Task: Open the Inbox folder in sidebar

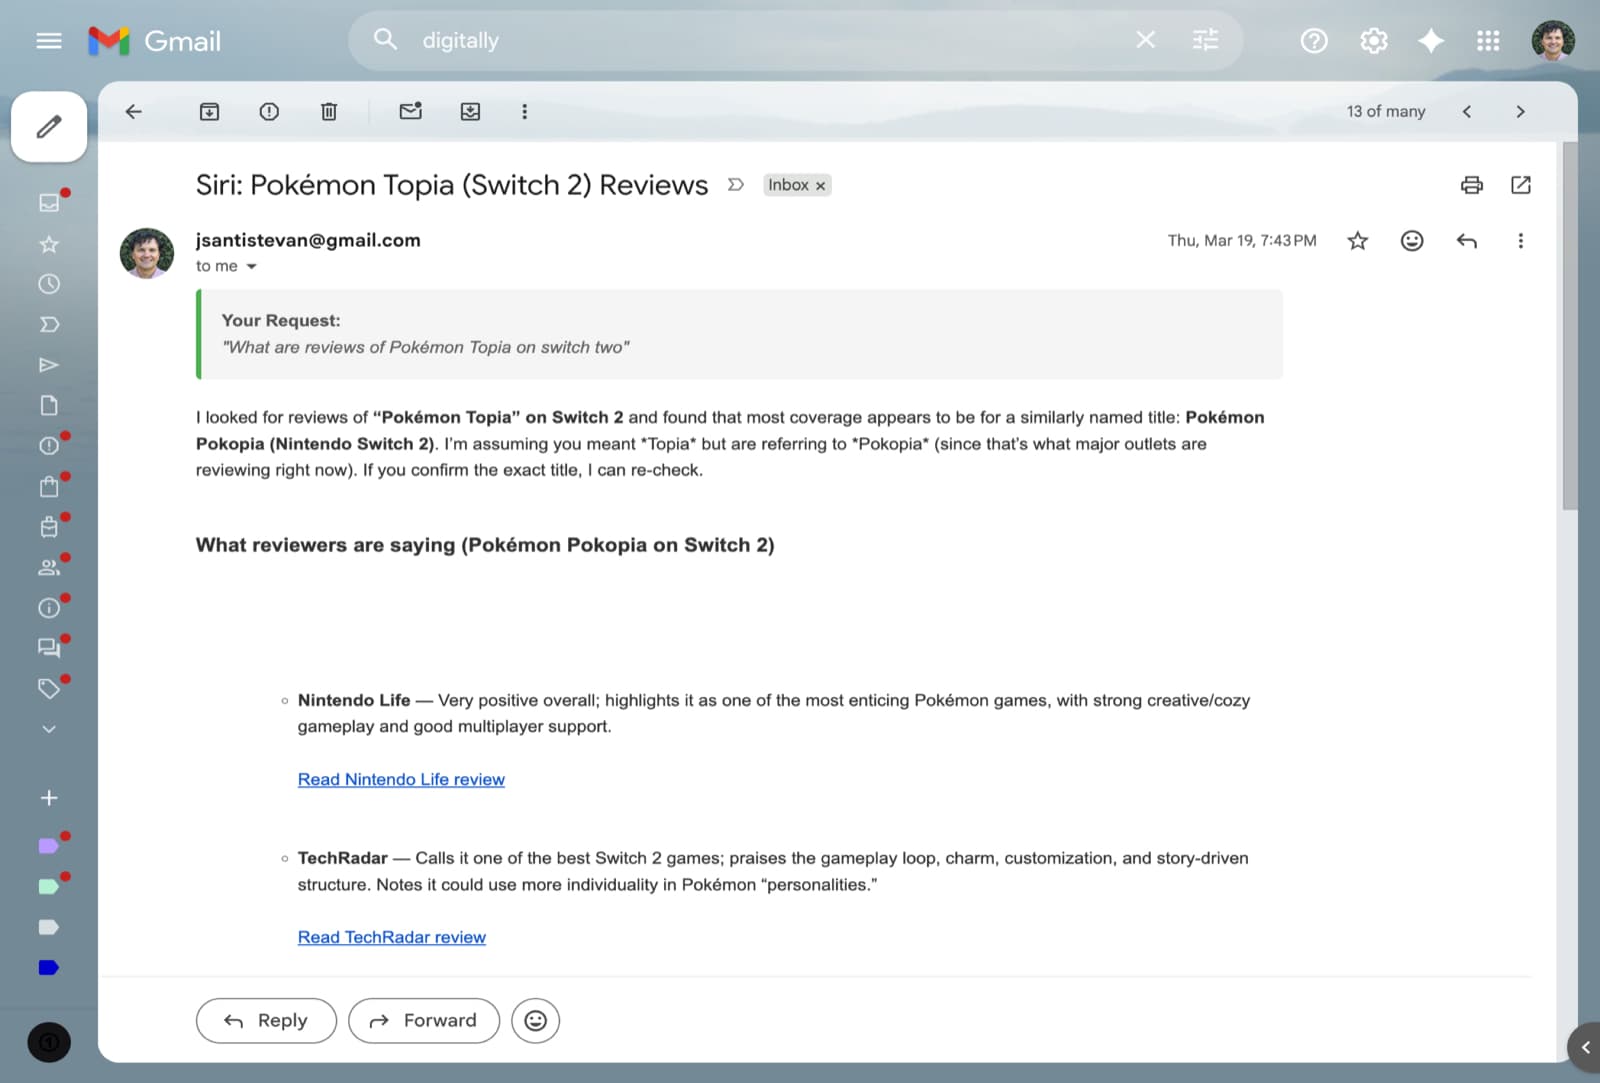Action: (x=49, y=202)
